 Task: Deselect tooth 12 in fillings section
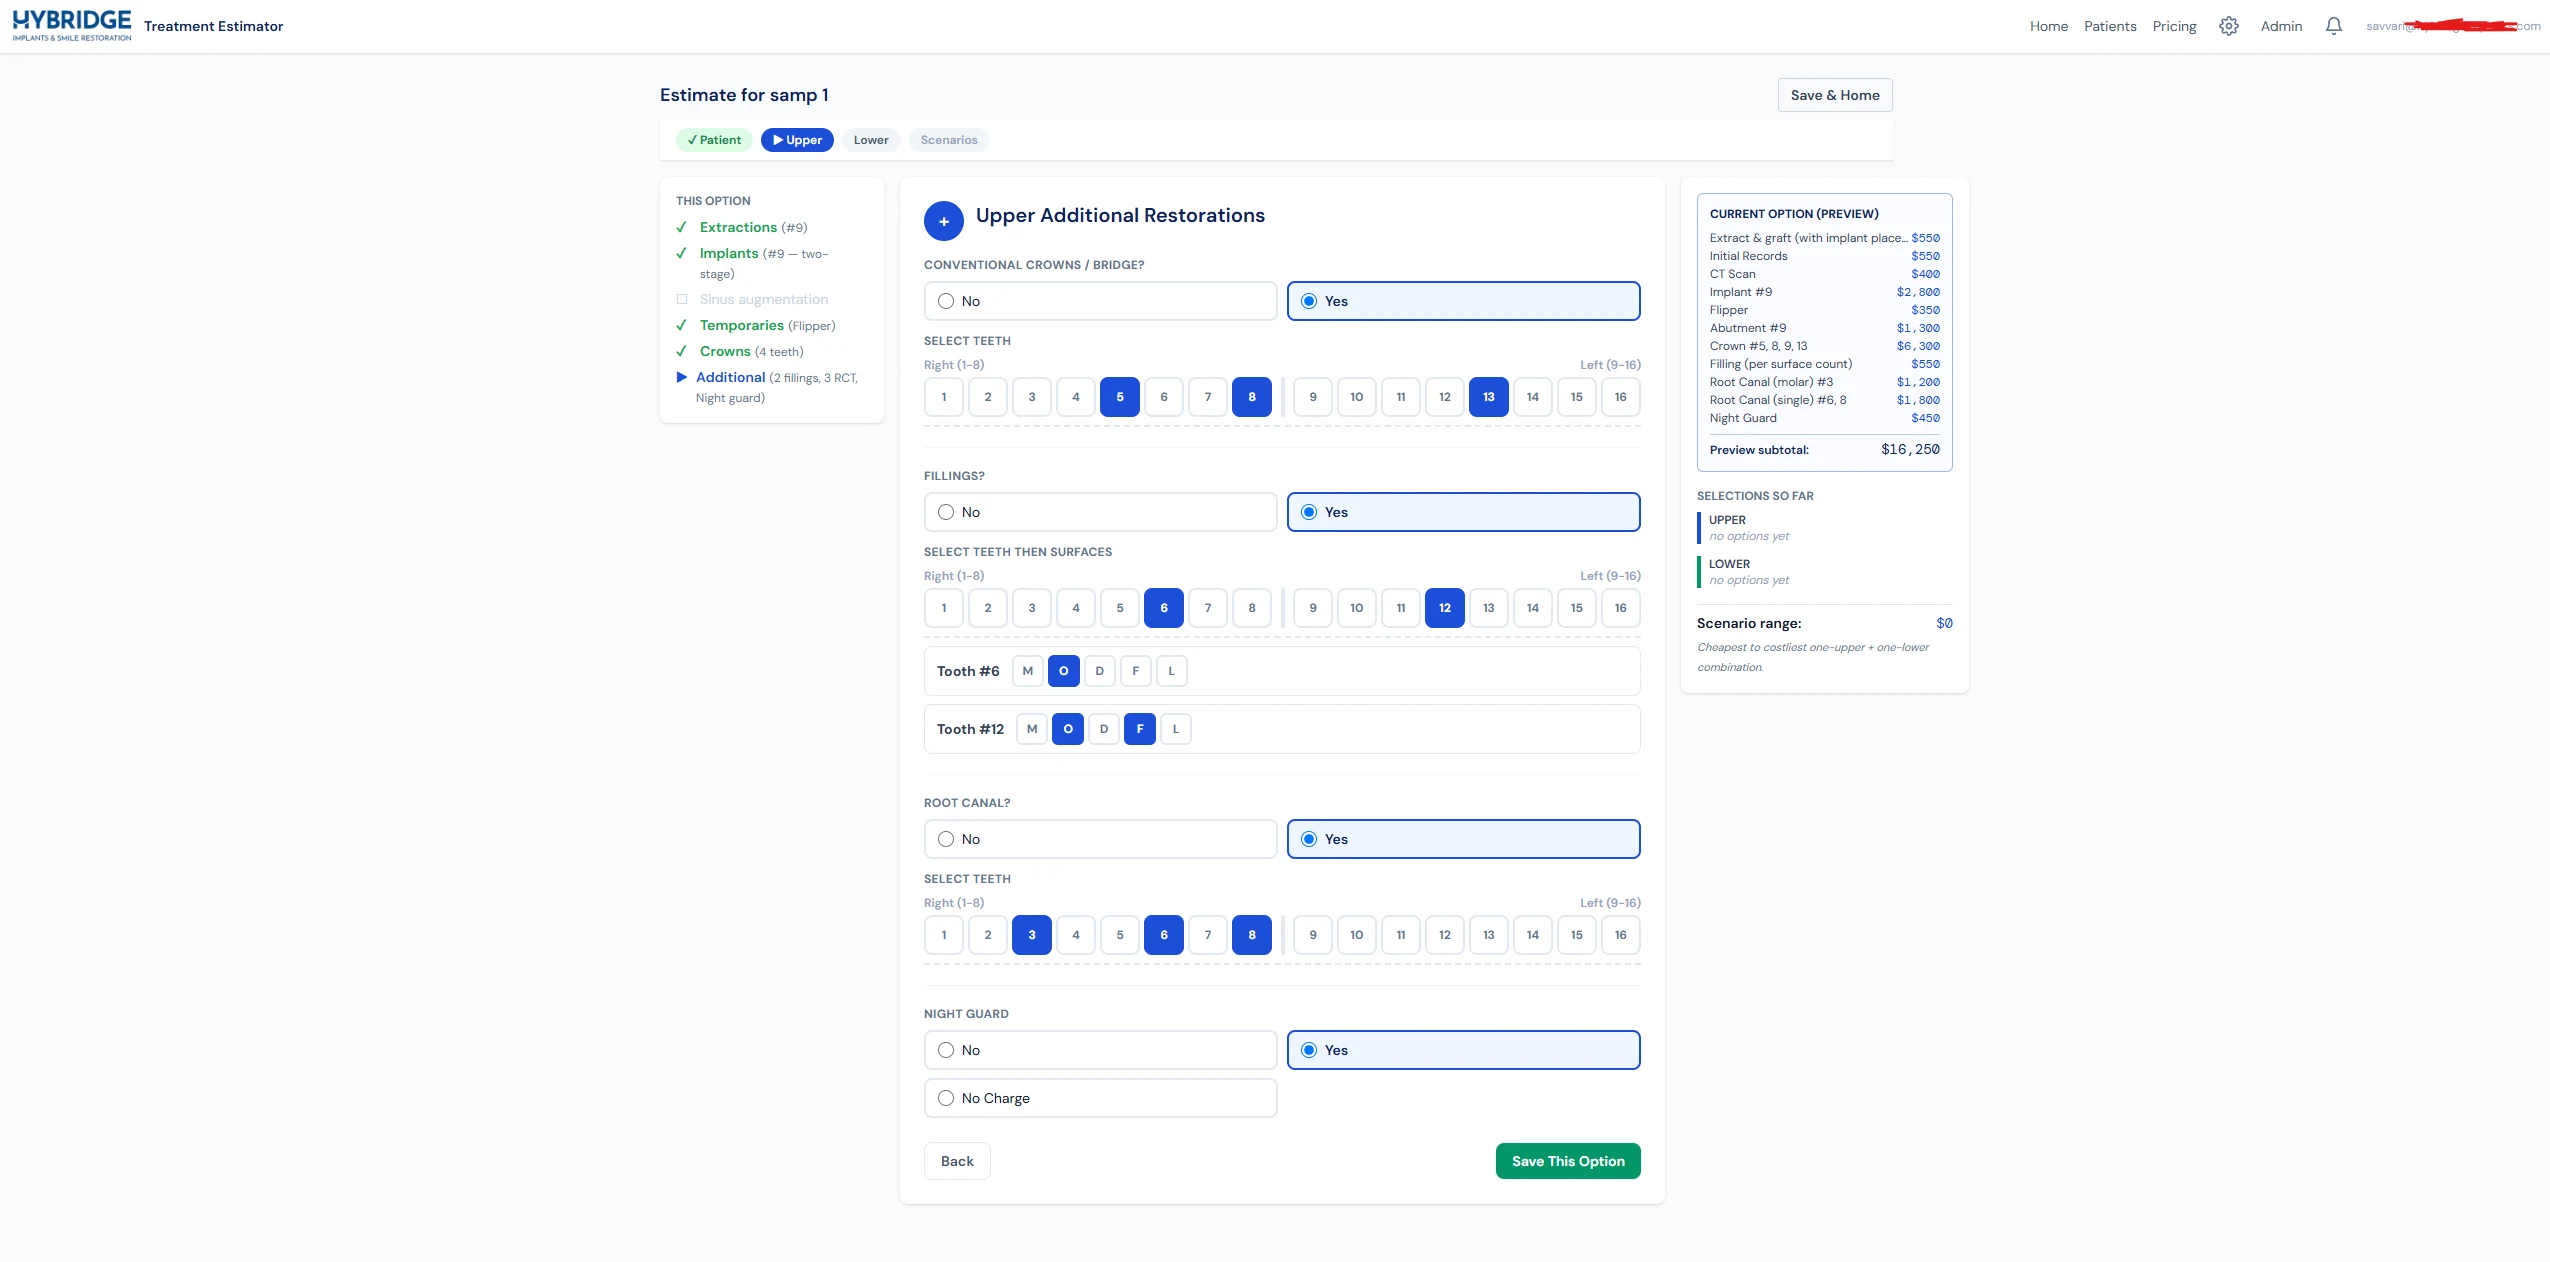(x=1445, y=608)
